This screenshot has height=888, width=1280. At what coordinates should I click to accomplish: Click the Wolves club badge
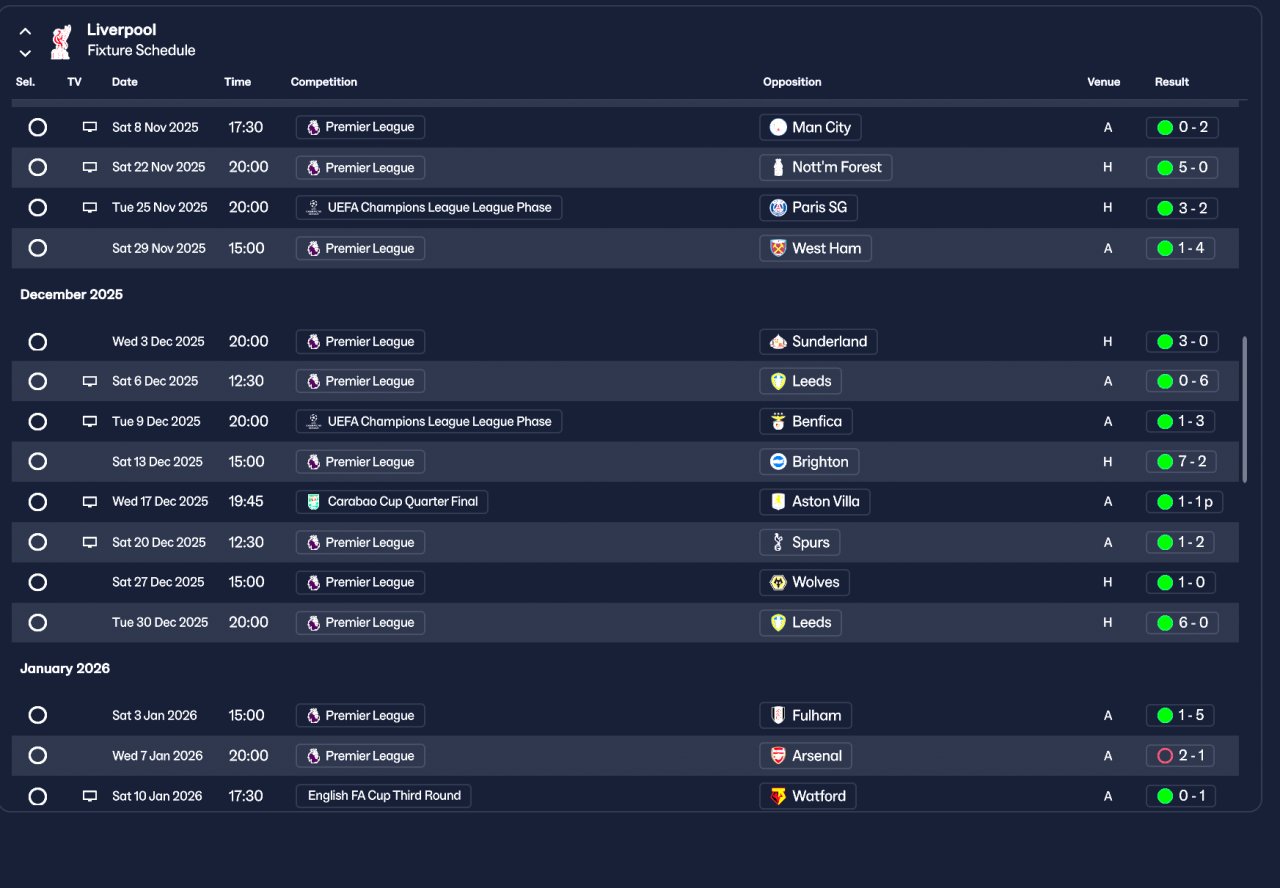tap(778, 582)
